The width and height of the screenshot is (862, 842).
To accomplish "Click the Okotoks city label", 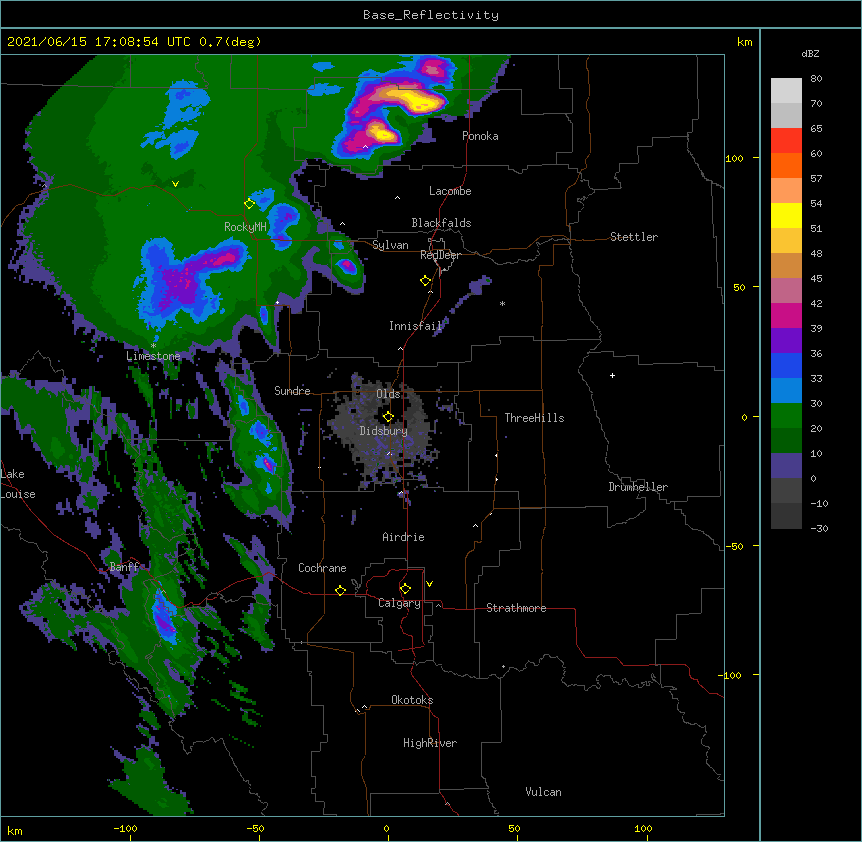I will coord(412,700).
